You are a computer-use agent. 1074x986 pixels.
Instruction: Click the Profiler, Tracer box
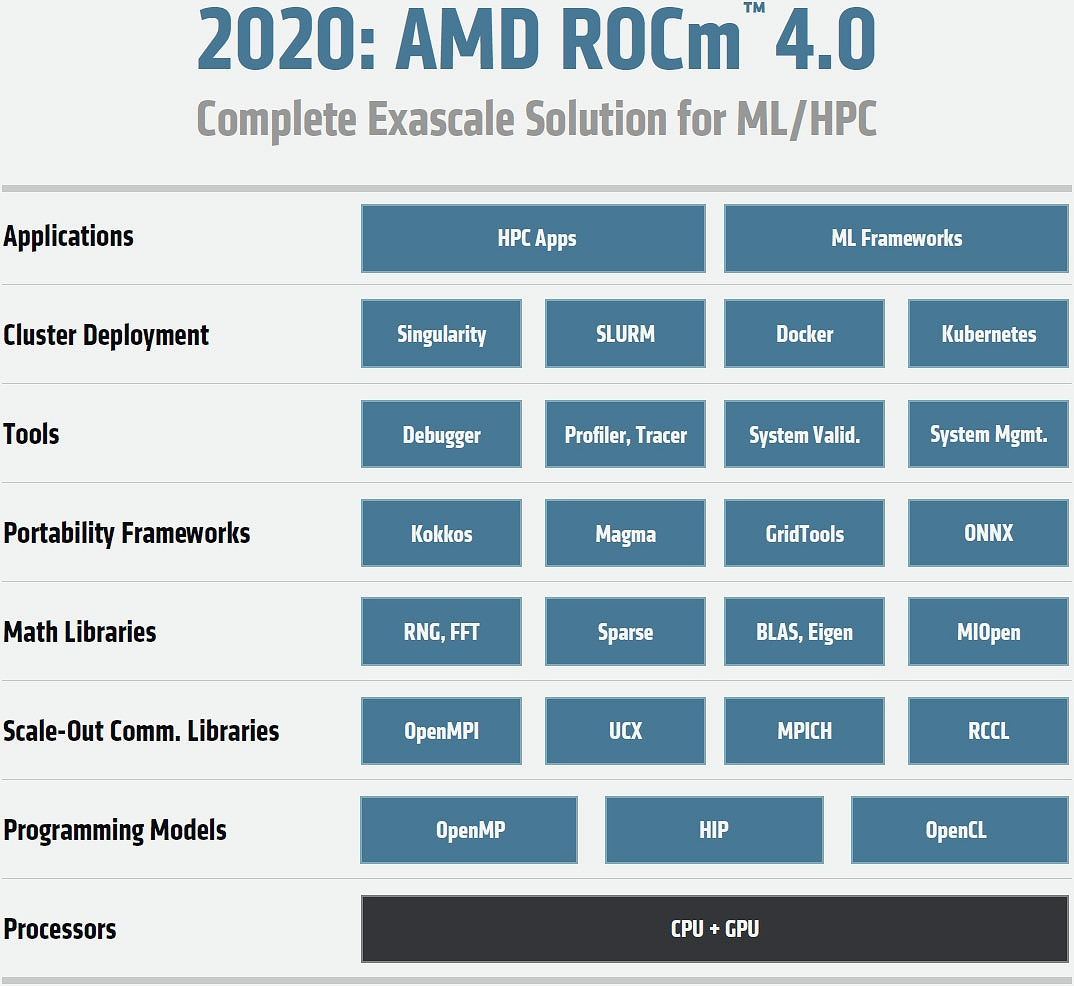coord(625,434)
